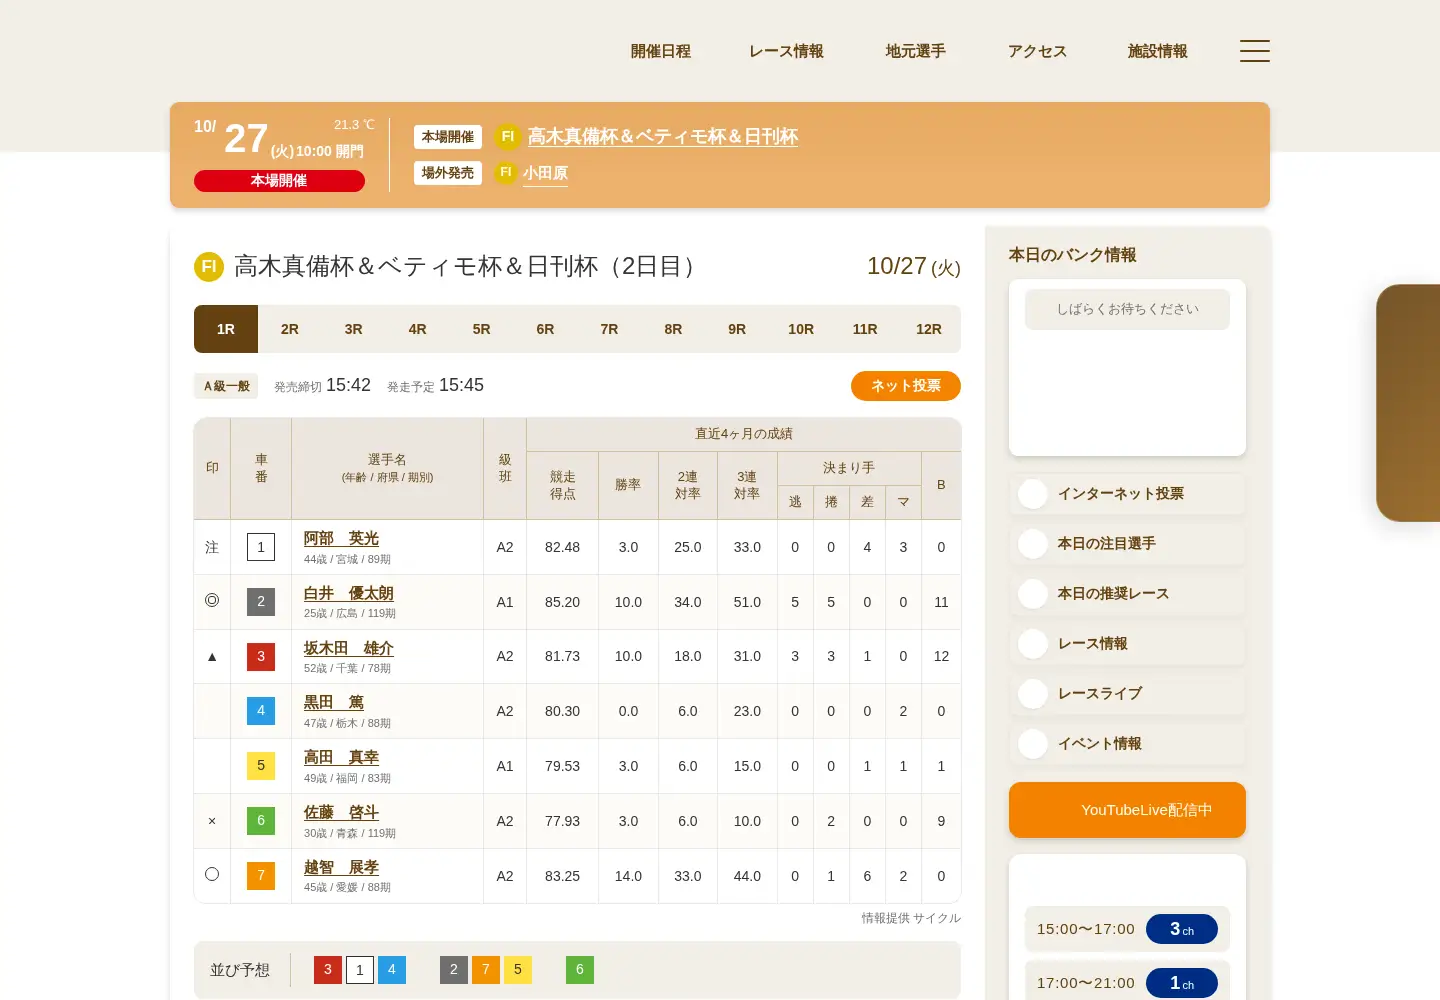This screenshot has width=1440, height=1000.
Task: Open racer 黒田 篤 profile link
Action: [334, 702]
